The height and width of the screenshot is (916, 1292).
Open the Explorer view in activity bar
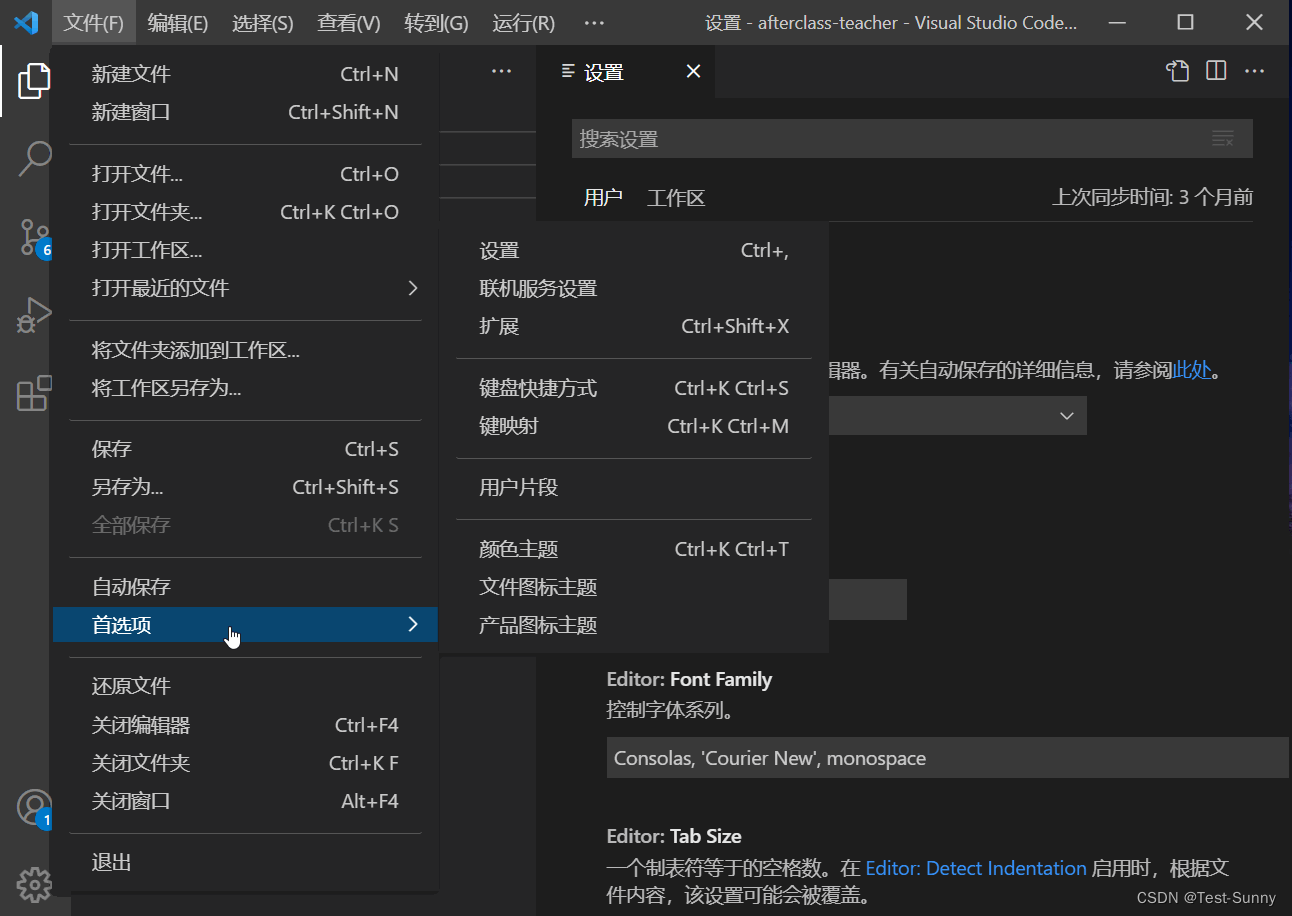pos(35,81)
